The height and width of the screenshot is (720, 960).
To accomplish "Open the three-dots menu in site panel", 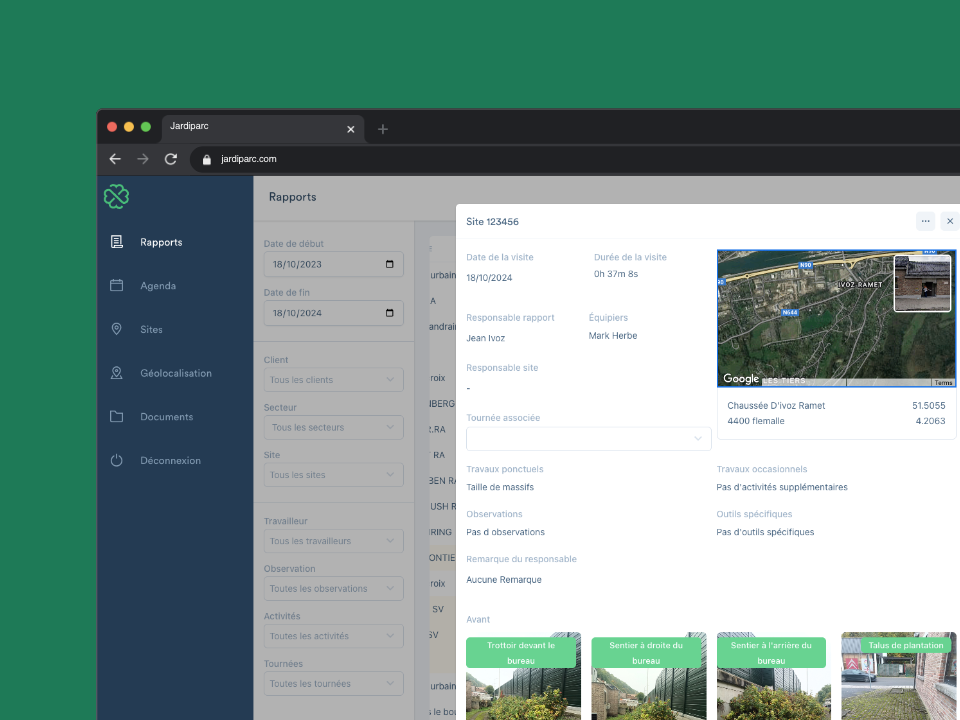I will (x=925, y=221).
